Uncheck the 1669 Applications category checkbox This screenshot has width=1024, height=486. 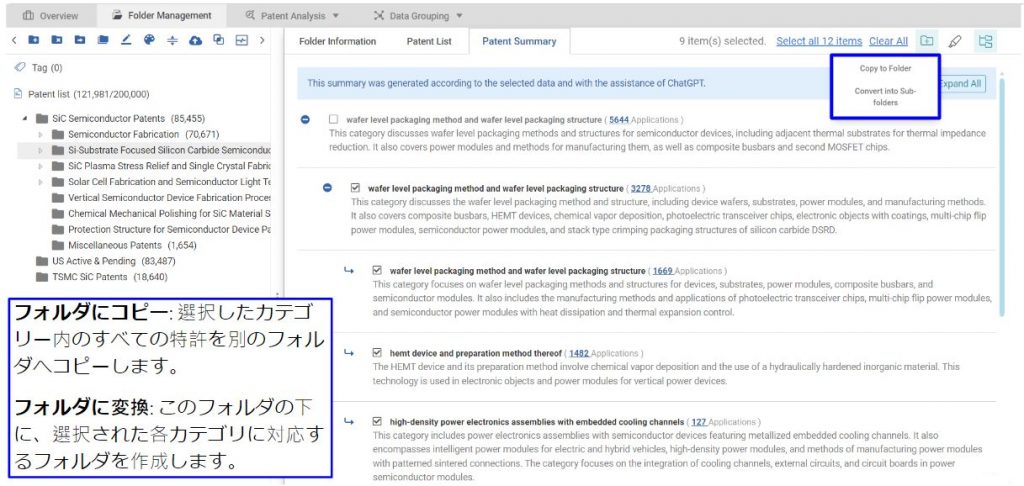(377, 270)
